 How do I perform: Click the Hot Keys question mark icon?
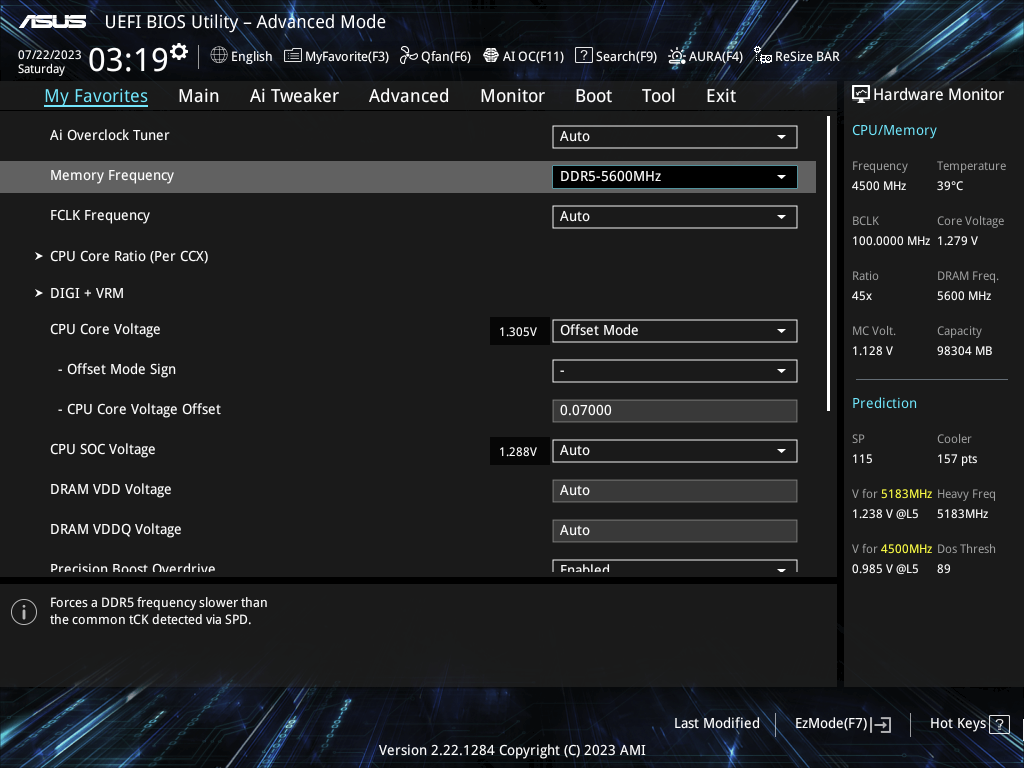pos(999,724)
